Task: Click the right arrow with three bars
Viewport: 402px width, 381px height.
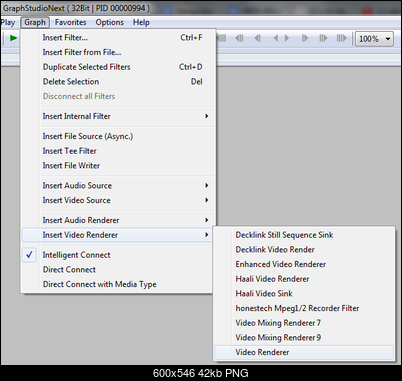Action: [341, 38]
